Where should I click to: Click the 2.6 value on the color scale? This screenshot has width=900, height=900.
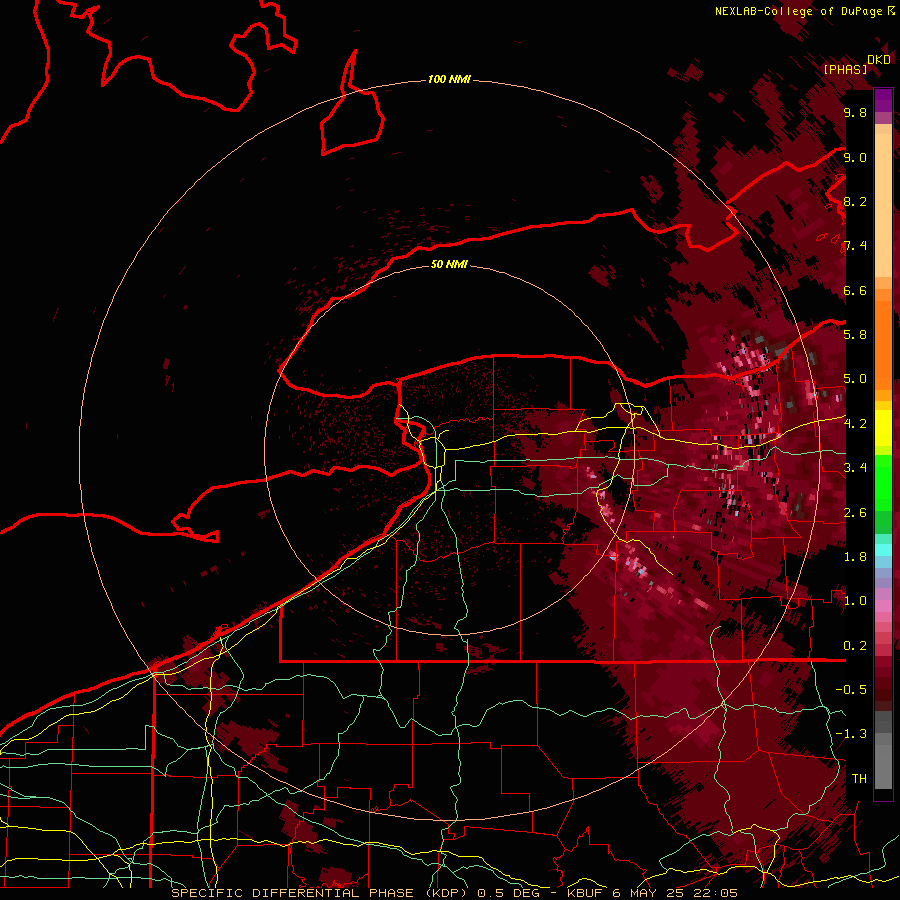click(x=855, y=512)
